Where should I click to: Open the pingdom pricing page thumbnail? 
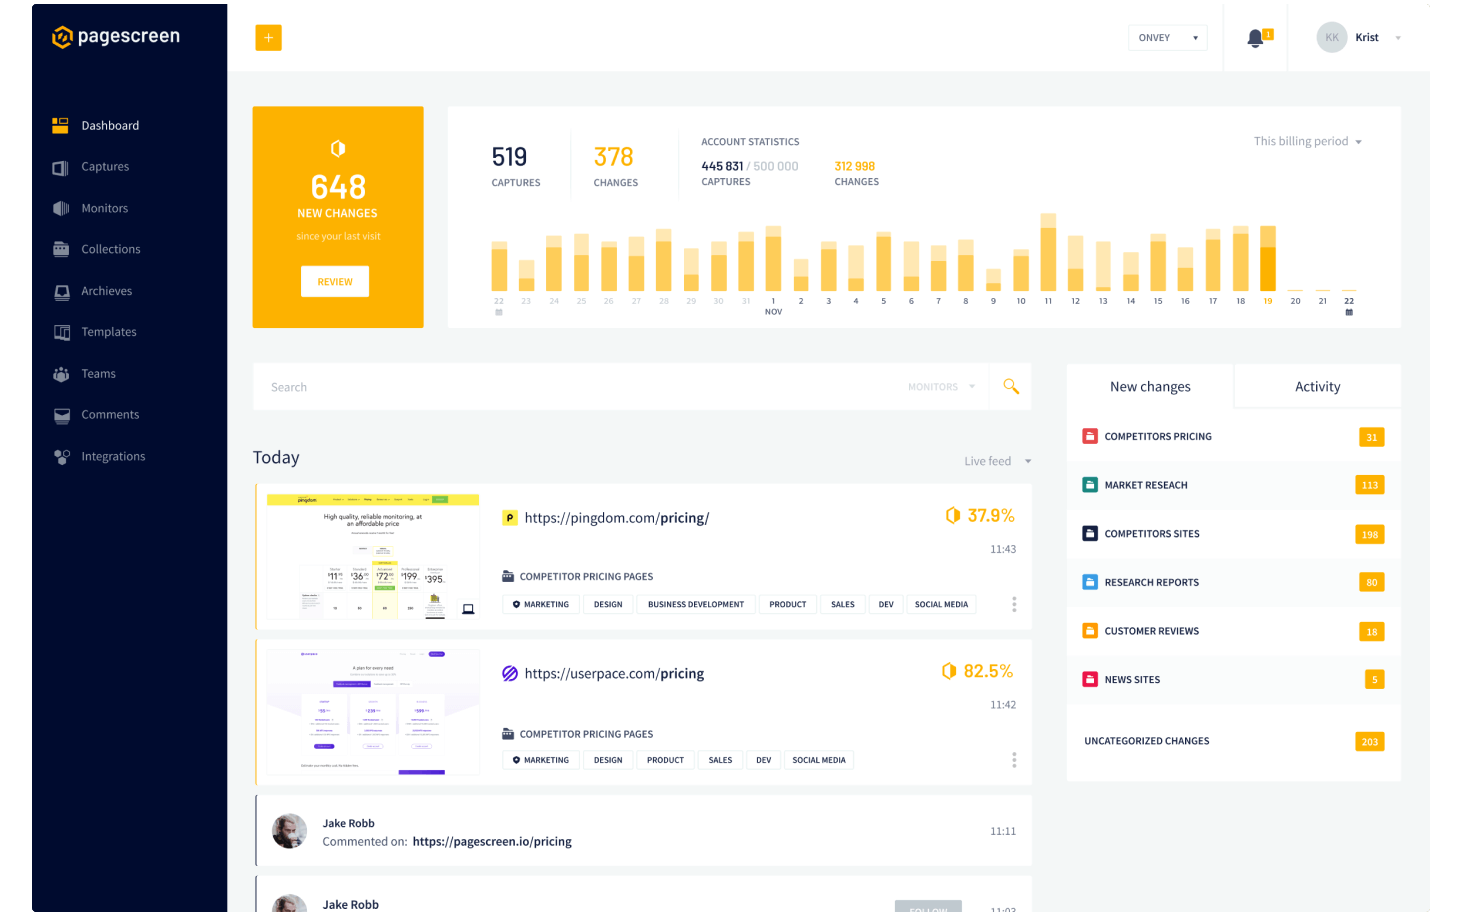(x=372, y=555)
